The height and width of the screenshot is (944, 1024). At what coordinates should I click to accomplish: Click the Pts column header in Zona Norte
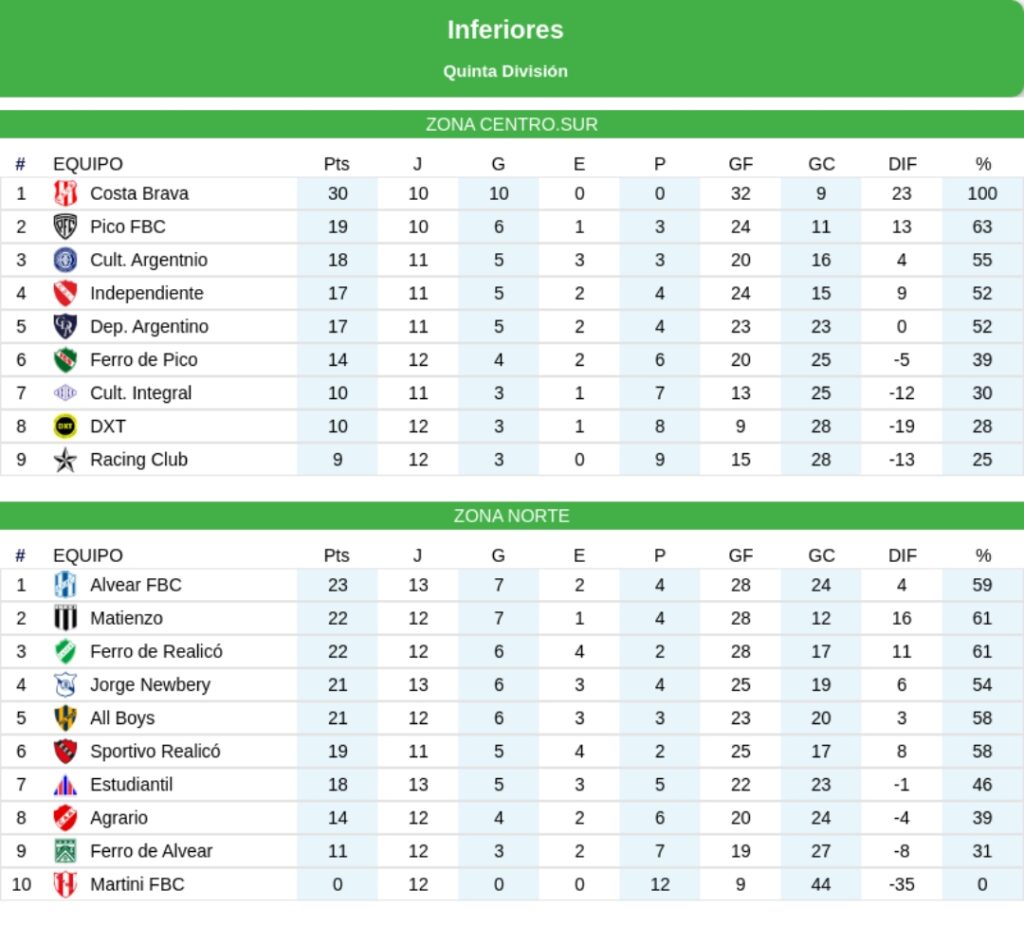[x=337, y=555]
